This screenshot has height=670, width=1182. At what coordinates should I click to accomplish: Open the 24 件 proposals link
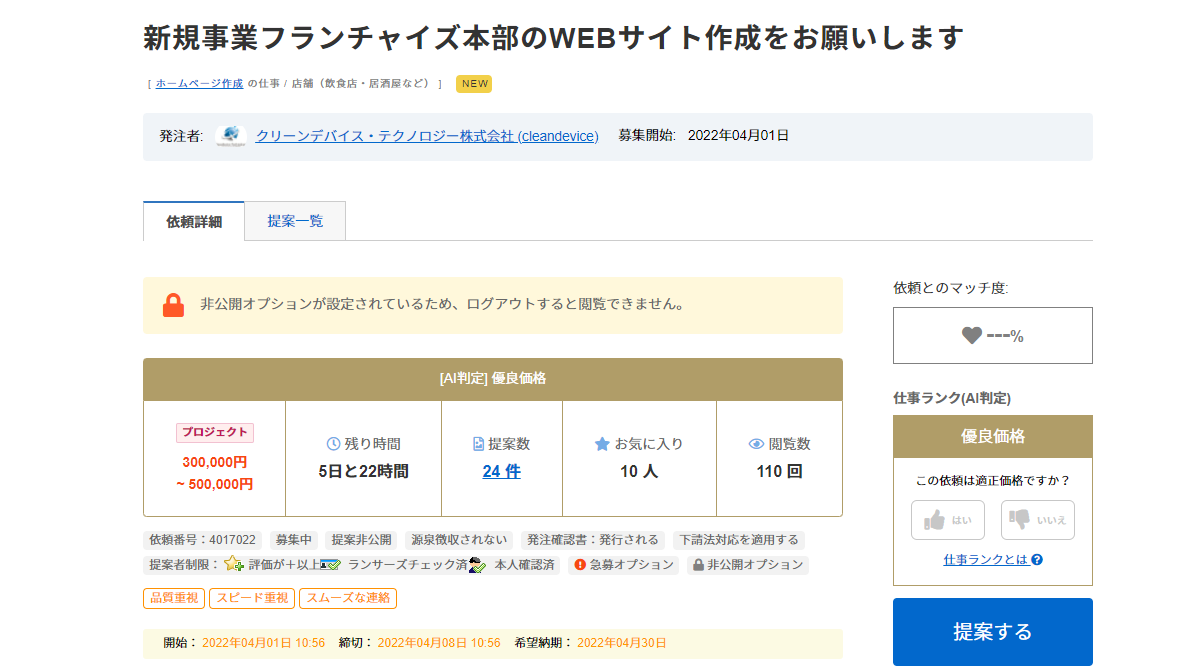pos(501,471)
